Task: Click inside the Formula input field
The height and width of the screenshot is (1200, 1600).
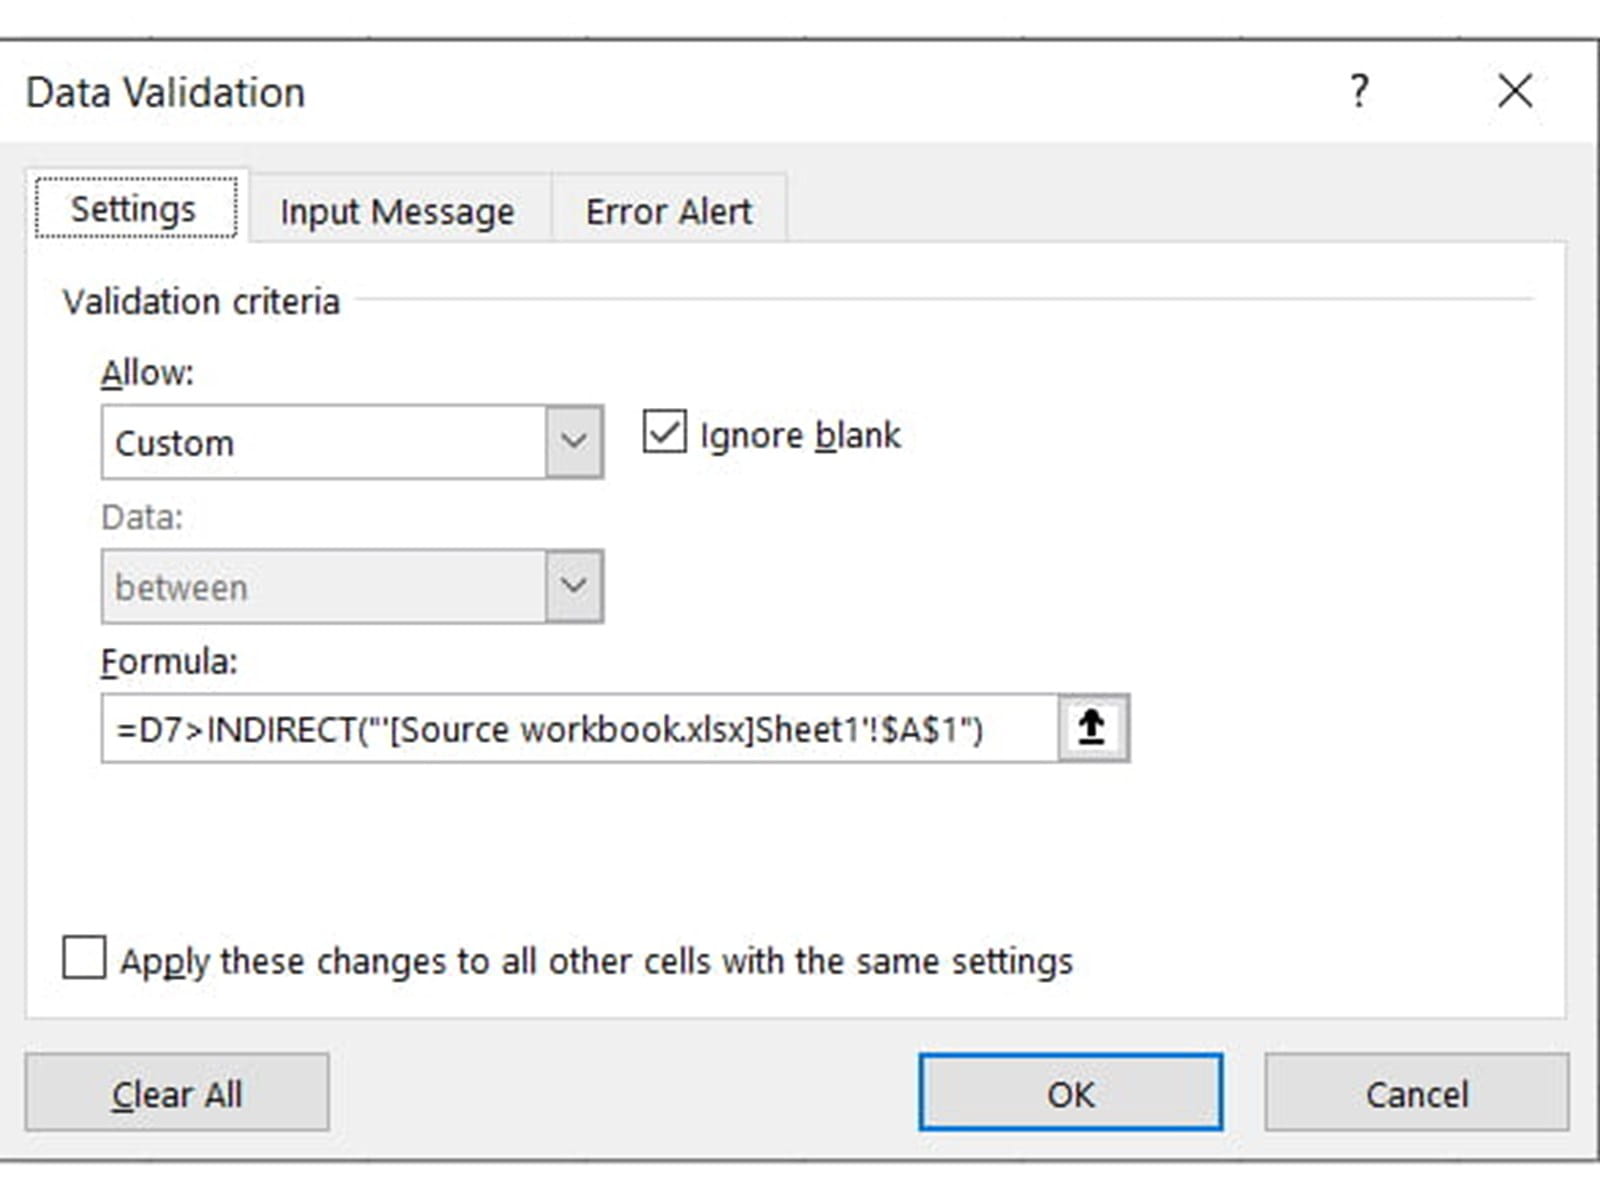Action: click(x=578, y=729)
